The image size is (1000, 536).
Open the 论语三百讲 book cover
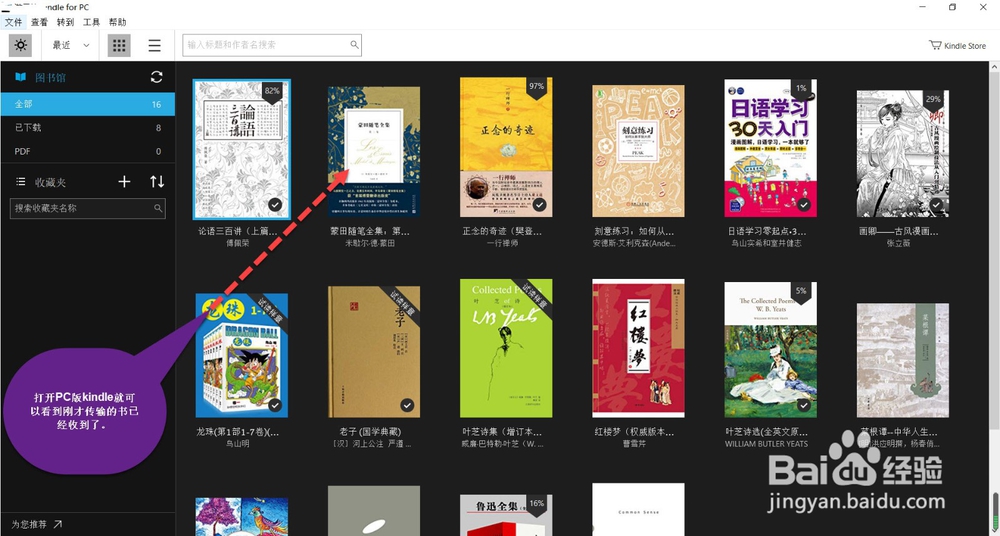pos(242,150)
